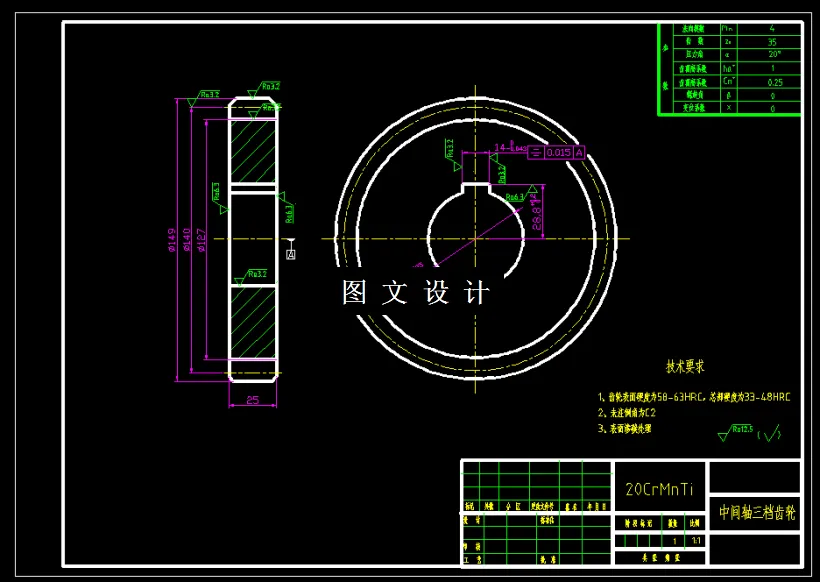Screen dimensions: 820x582
Task: Click value 0 in the x row
Action: point(772,109)
